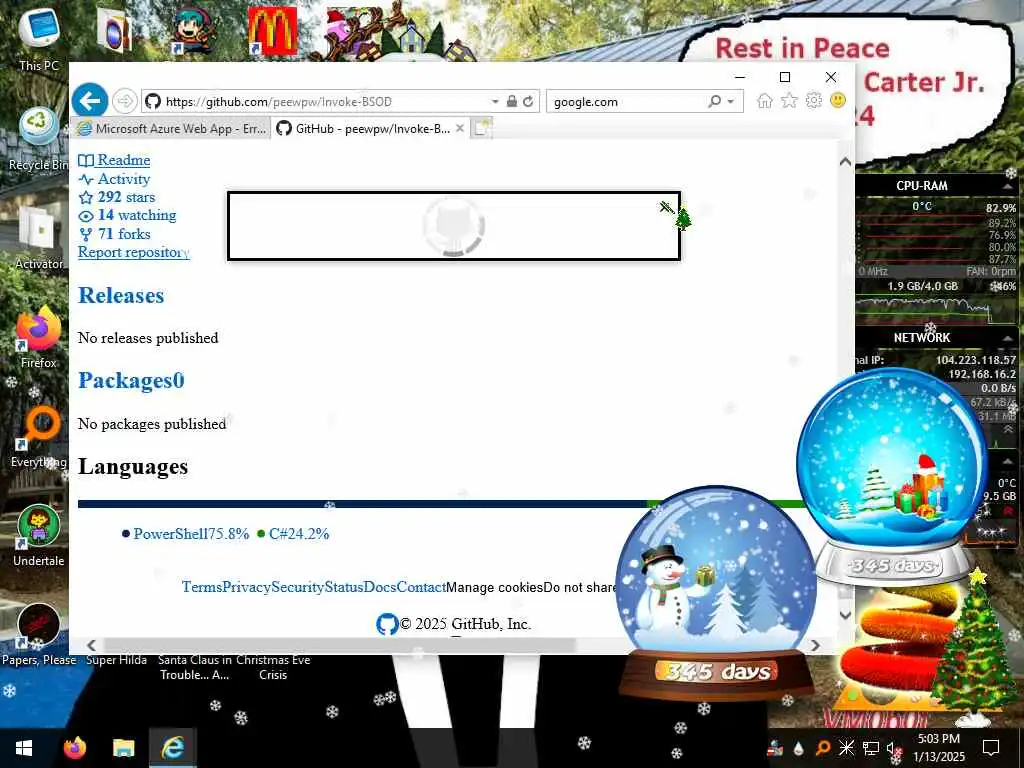Screen dimensions: 1024x768
Task: Launch the Undertale desktop shortcut
Action: coord(39,536)
